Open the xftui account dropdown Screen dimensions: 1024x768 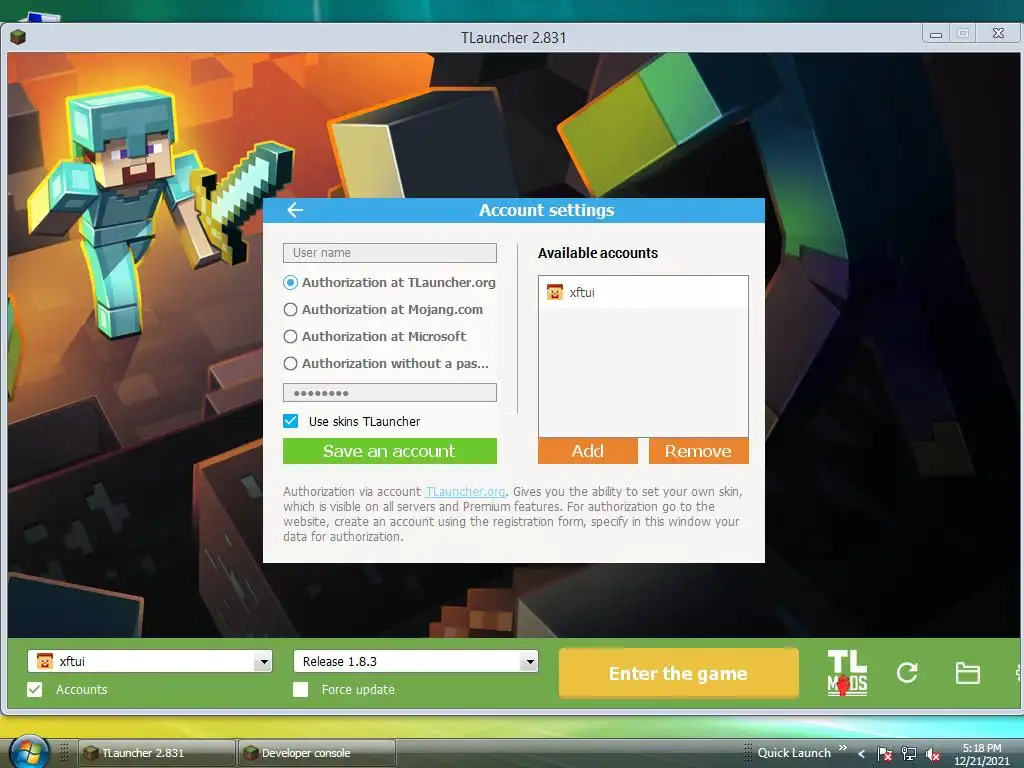click(x=263, y=662)
